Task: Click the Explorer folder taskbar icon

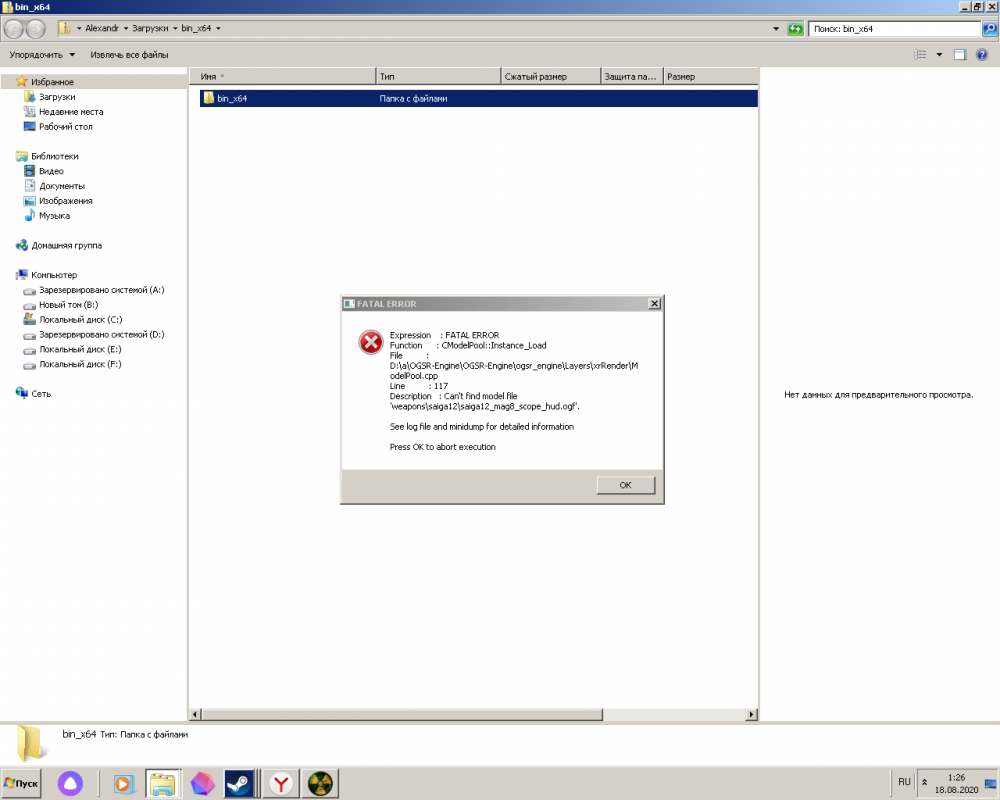Action: [163, 783]
